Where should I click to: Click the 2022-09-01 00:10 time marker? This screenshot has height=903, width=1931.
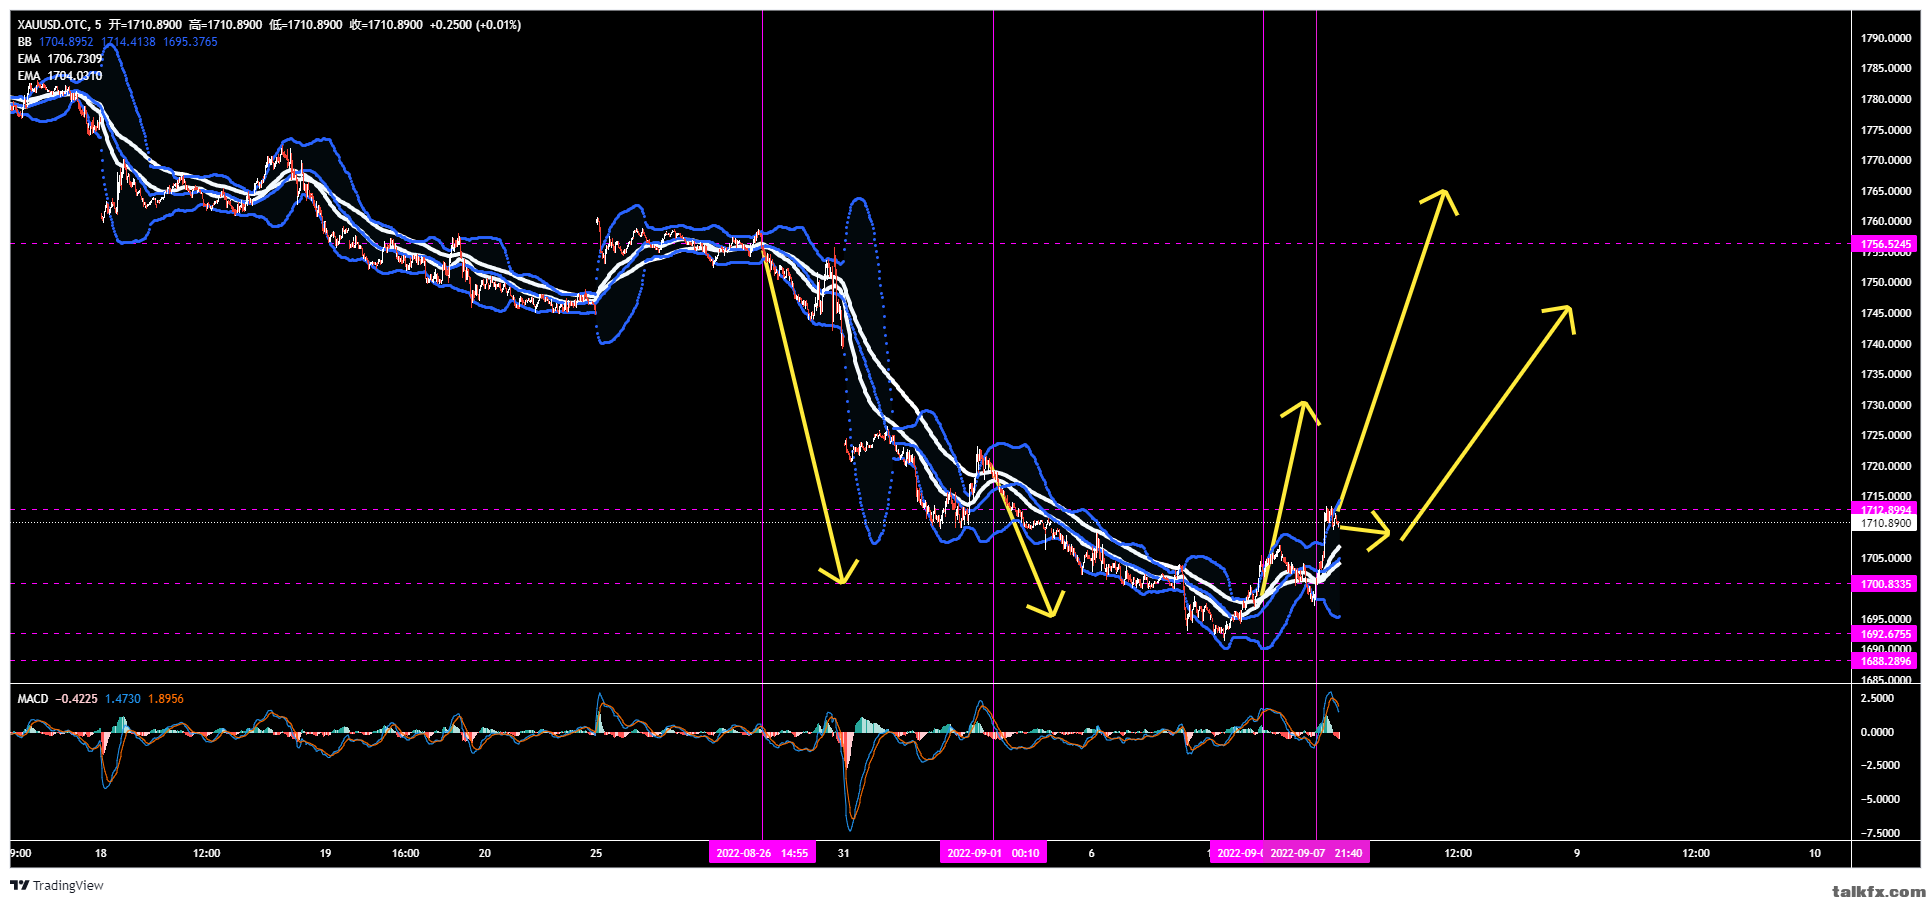pyautogui.click(x=993, y=853)
